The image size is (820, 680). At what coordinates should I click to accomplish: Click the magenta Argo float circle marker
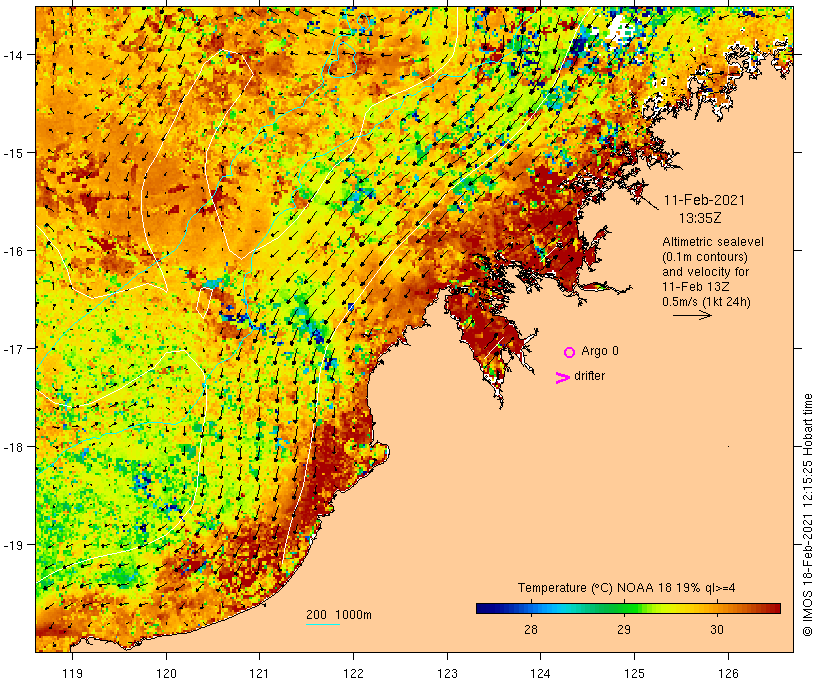coord(570,352)
